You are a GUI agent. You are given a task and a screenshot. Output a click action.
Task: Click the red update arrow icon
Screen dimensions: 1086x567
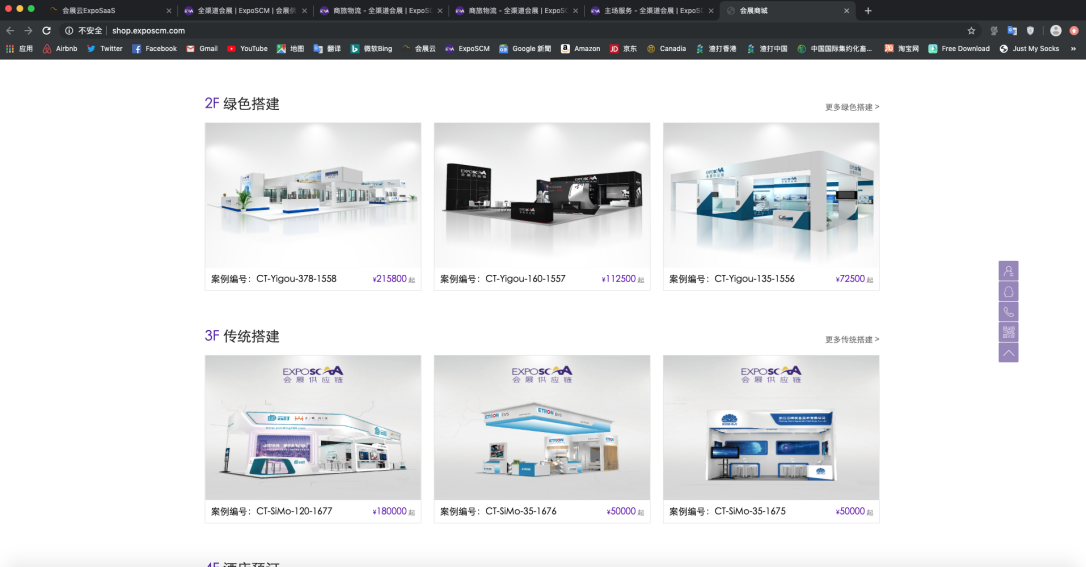(x=1074, y=30)
